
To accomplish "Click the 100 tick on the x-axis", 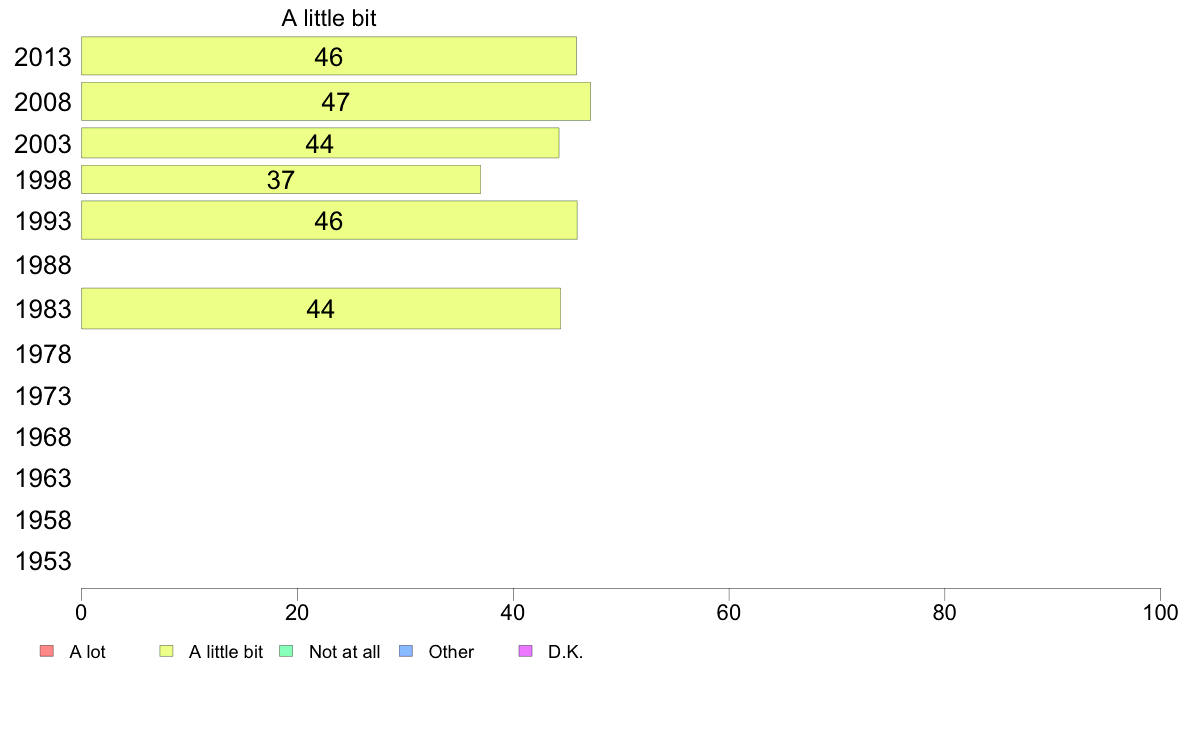I will tap(1160, 612).
